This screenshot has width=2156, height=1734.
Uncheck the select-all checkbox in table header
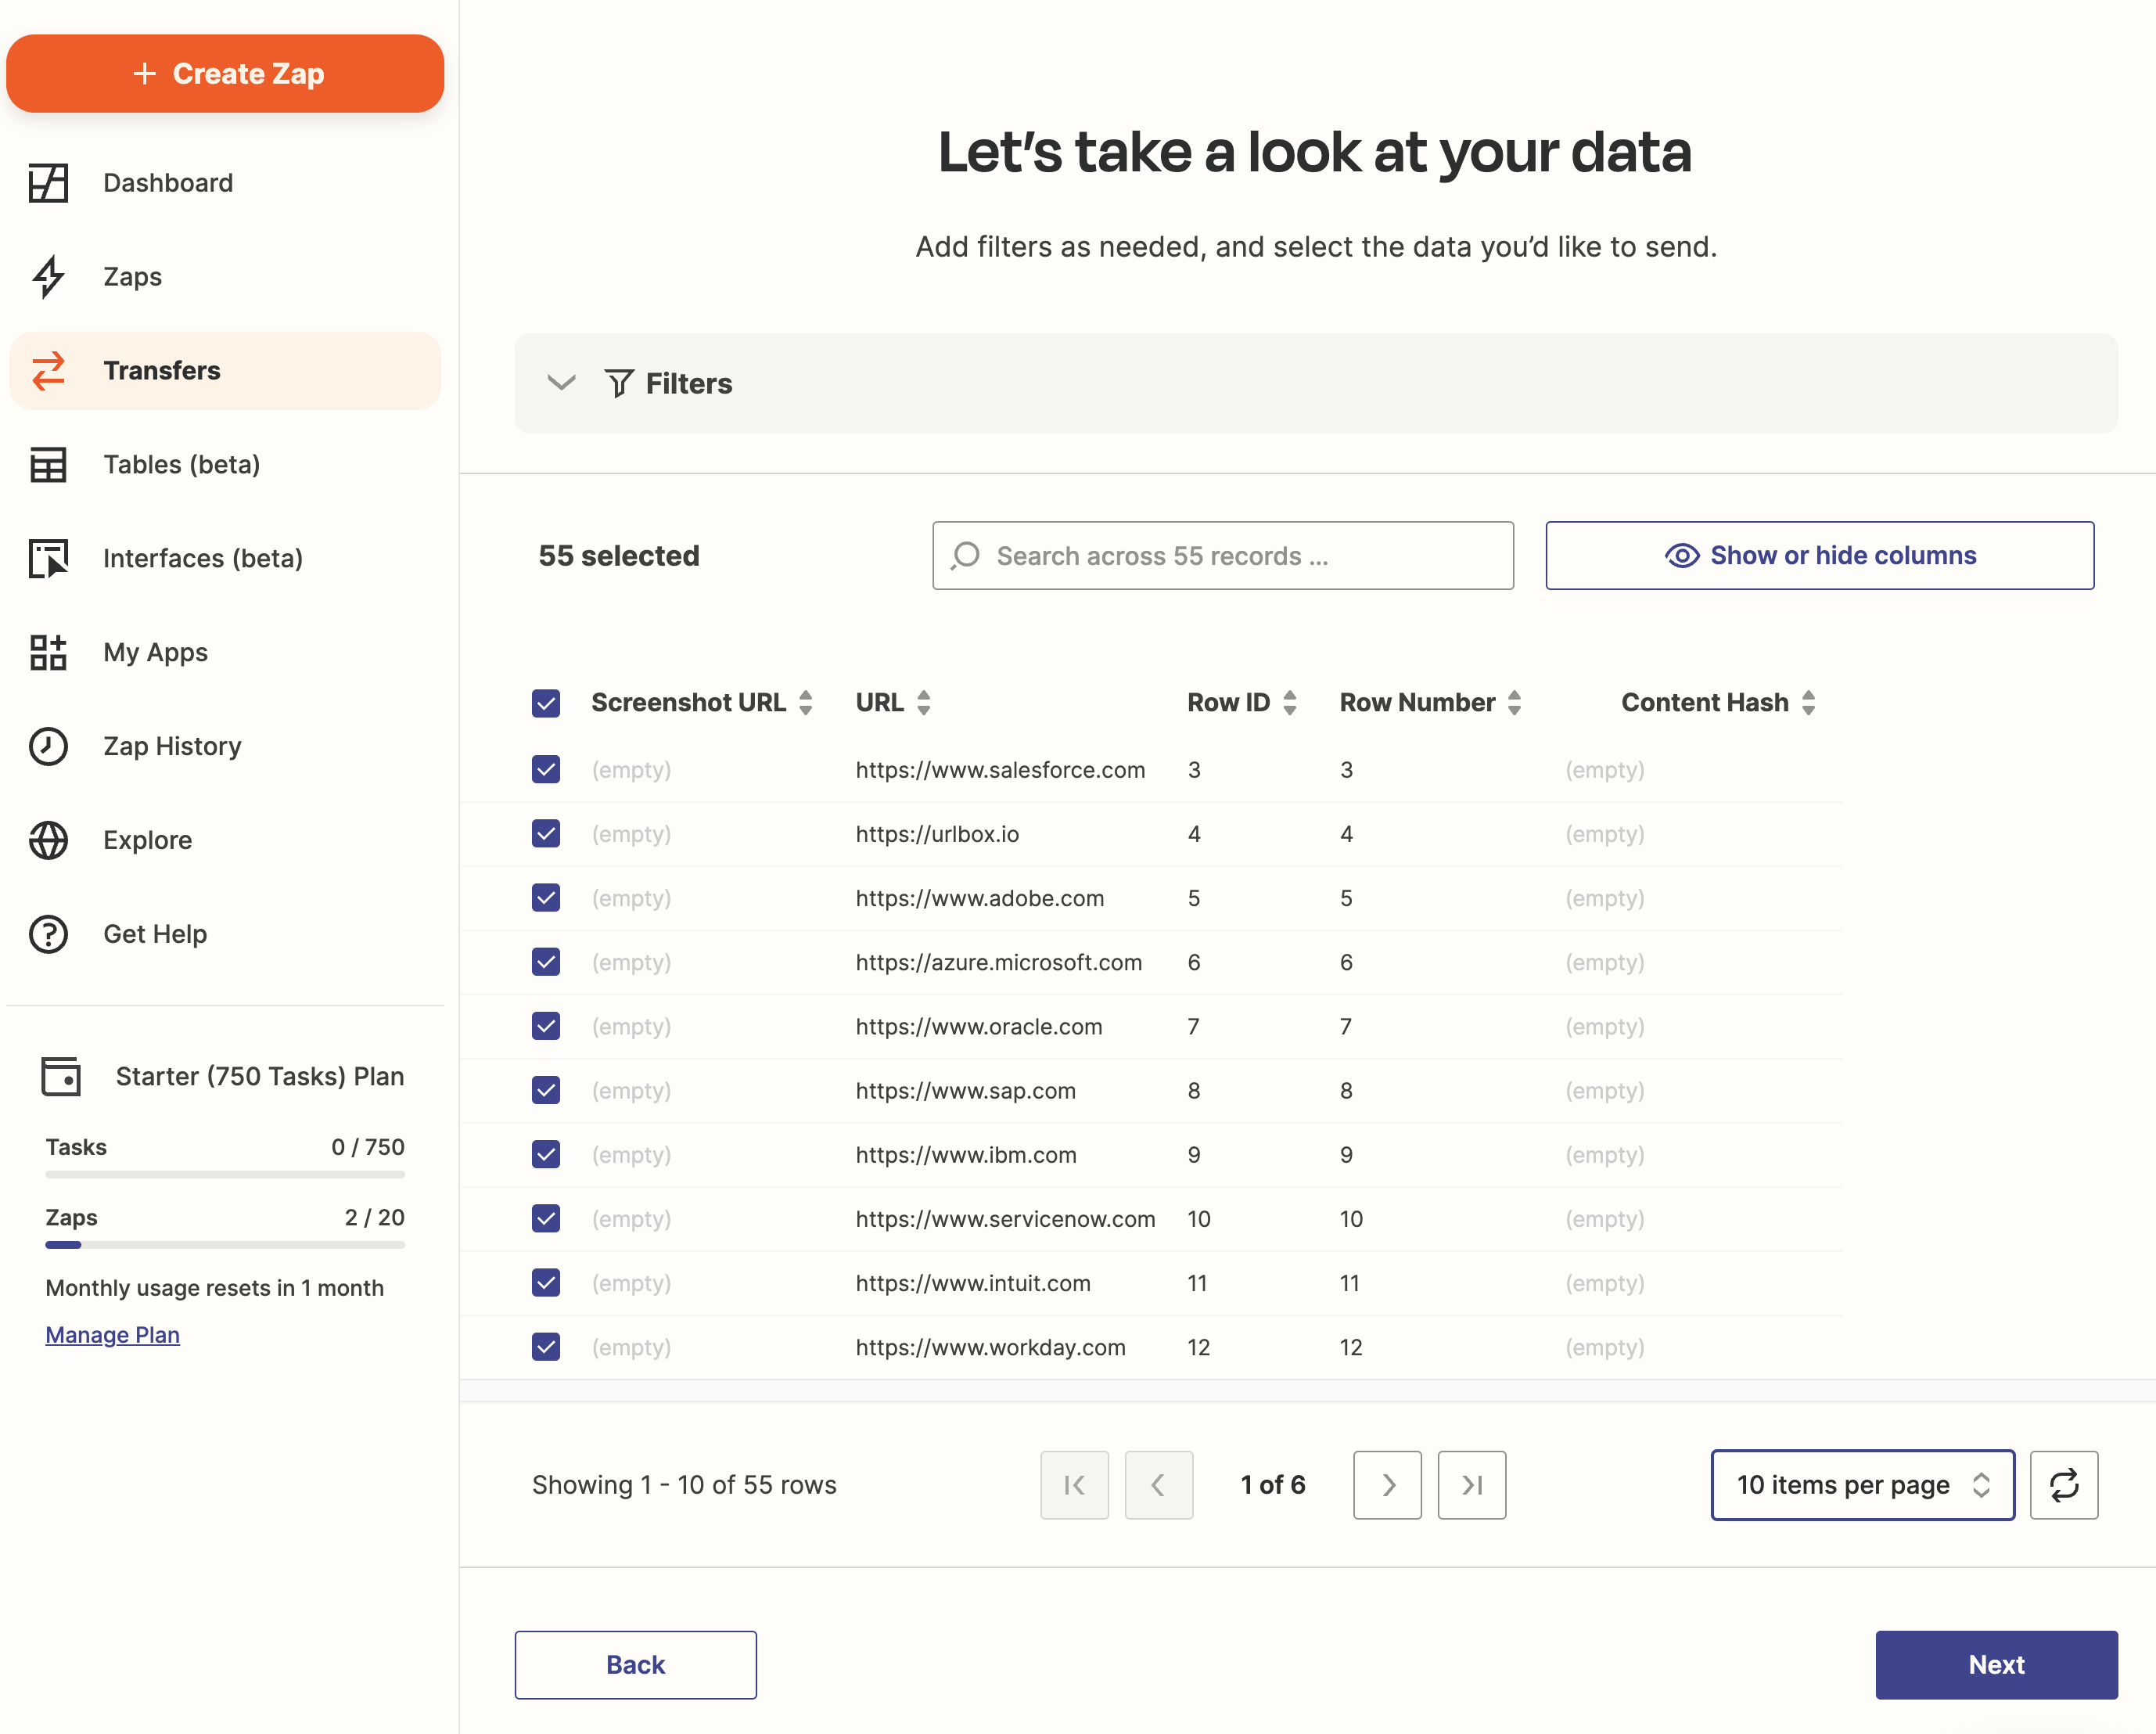pos(546,703)
